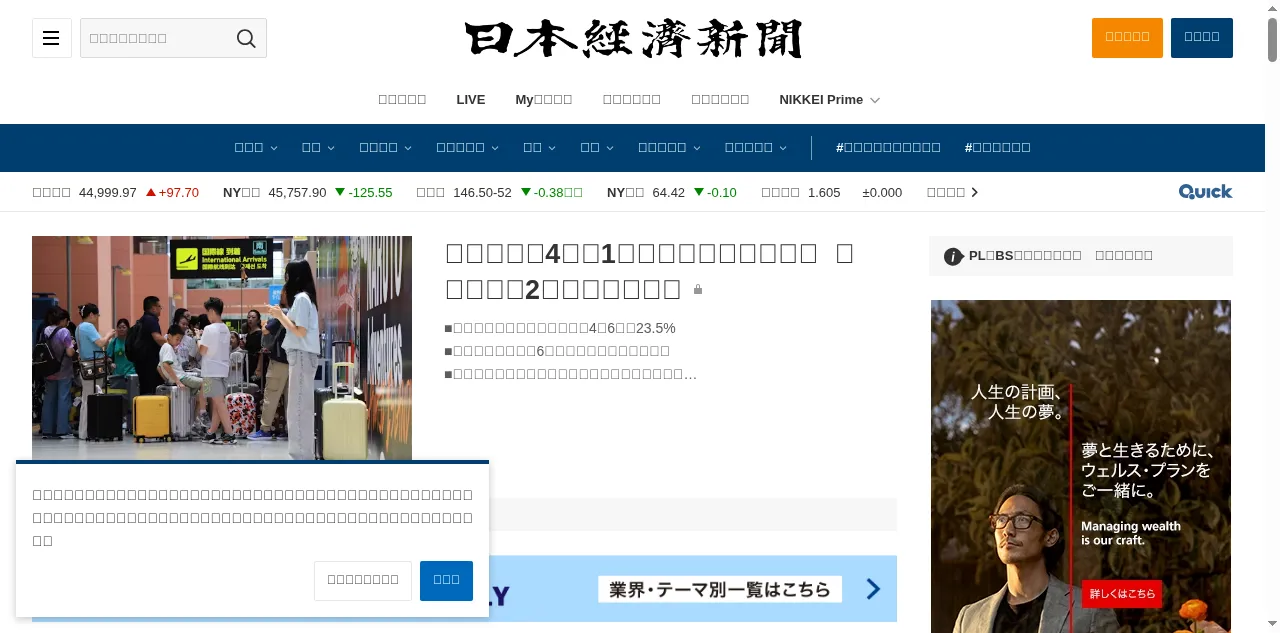Click the 1.605 yield value
Viewport: 1280px width, 633px height.
(x=824, y=193)
